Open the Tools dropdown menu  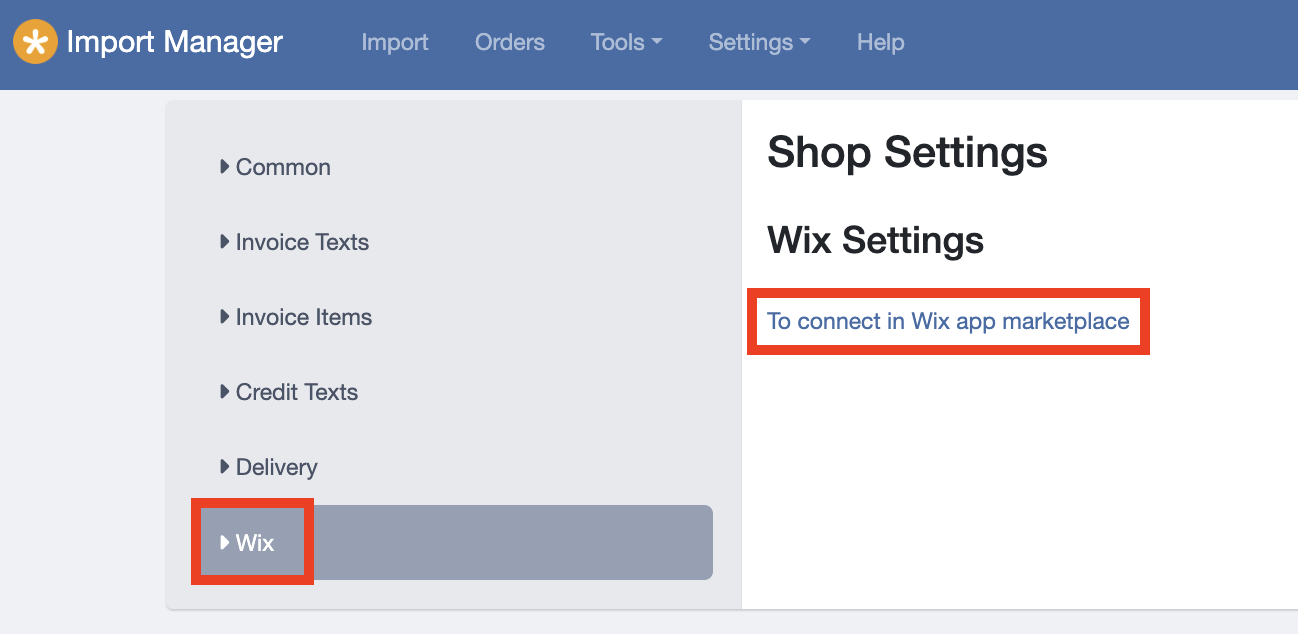tap(626, 42)
